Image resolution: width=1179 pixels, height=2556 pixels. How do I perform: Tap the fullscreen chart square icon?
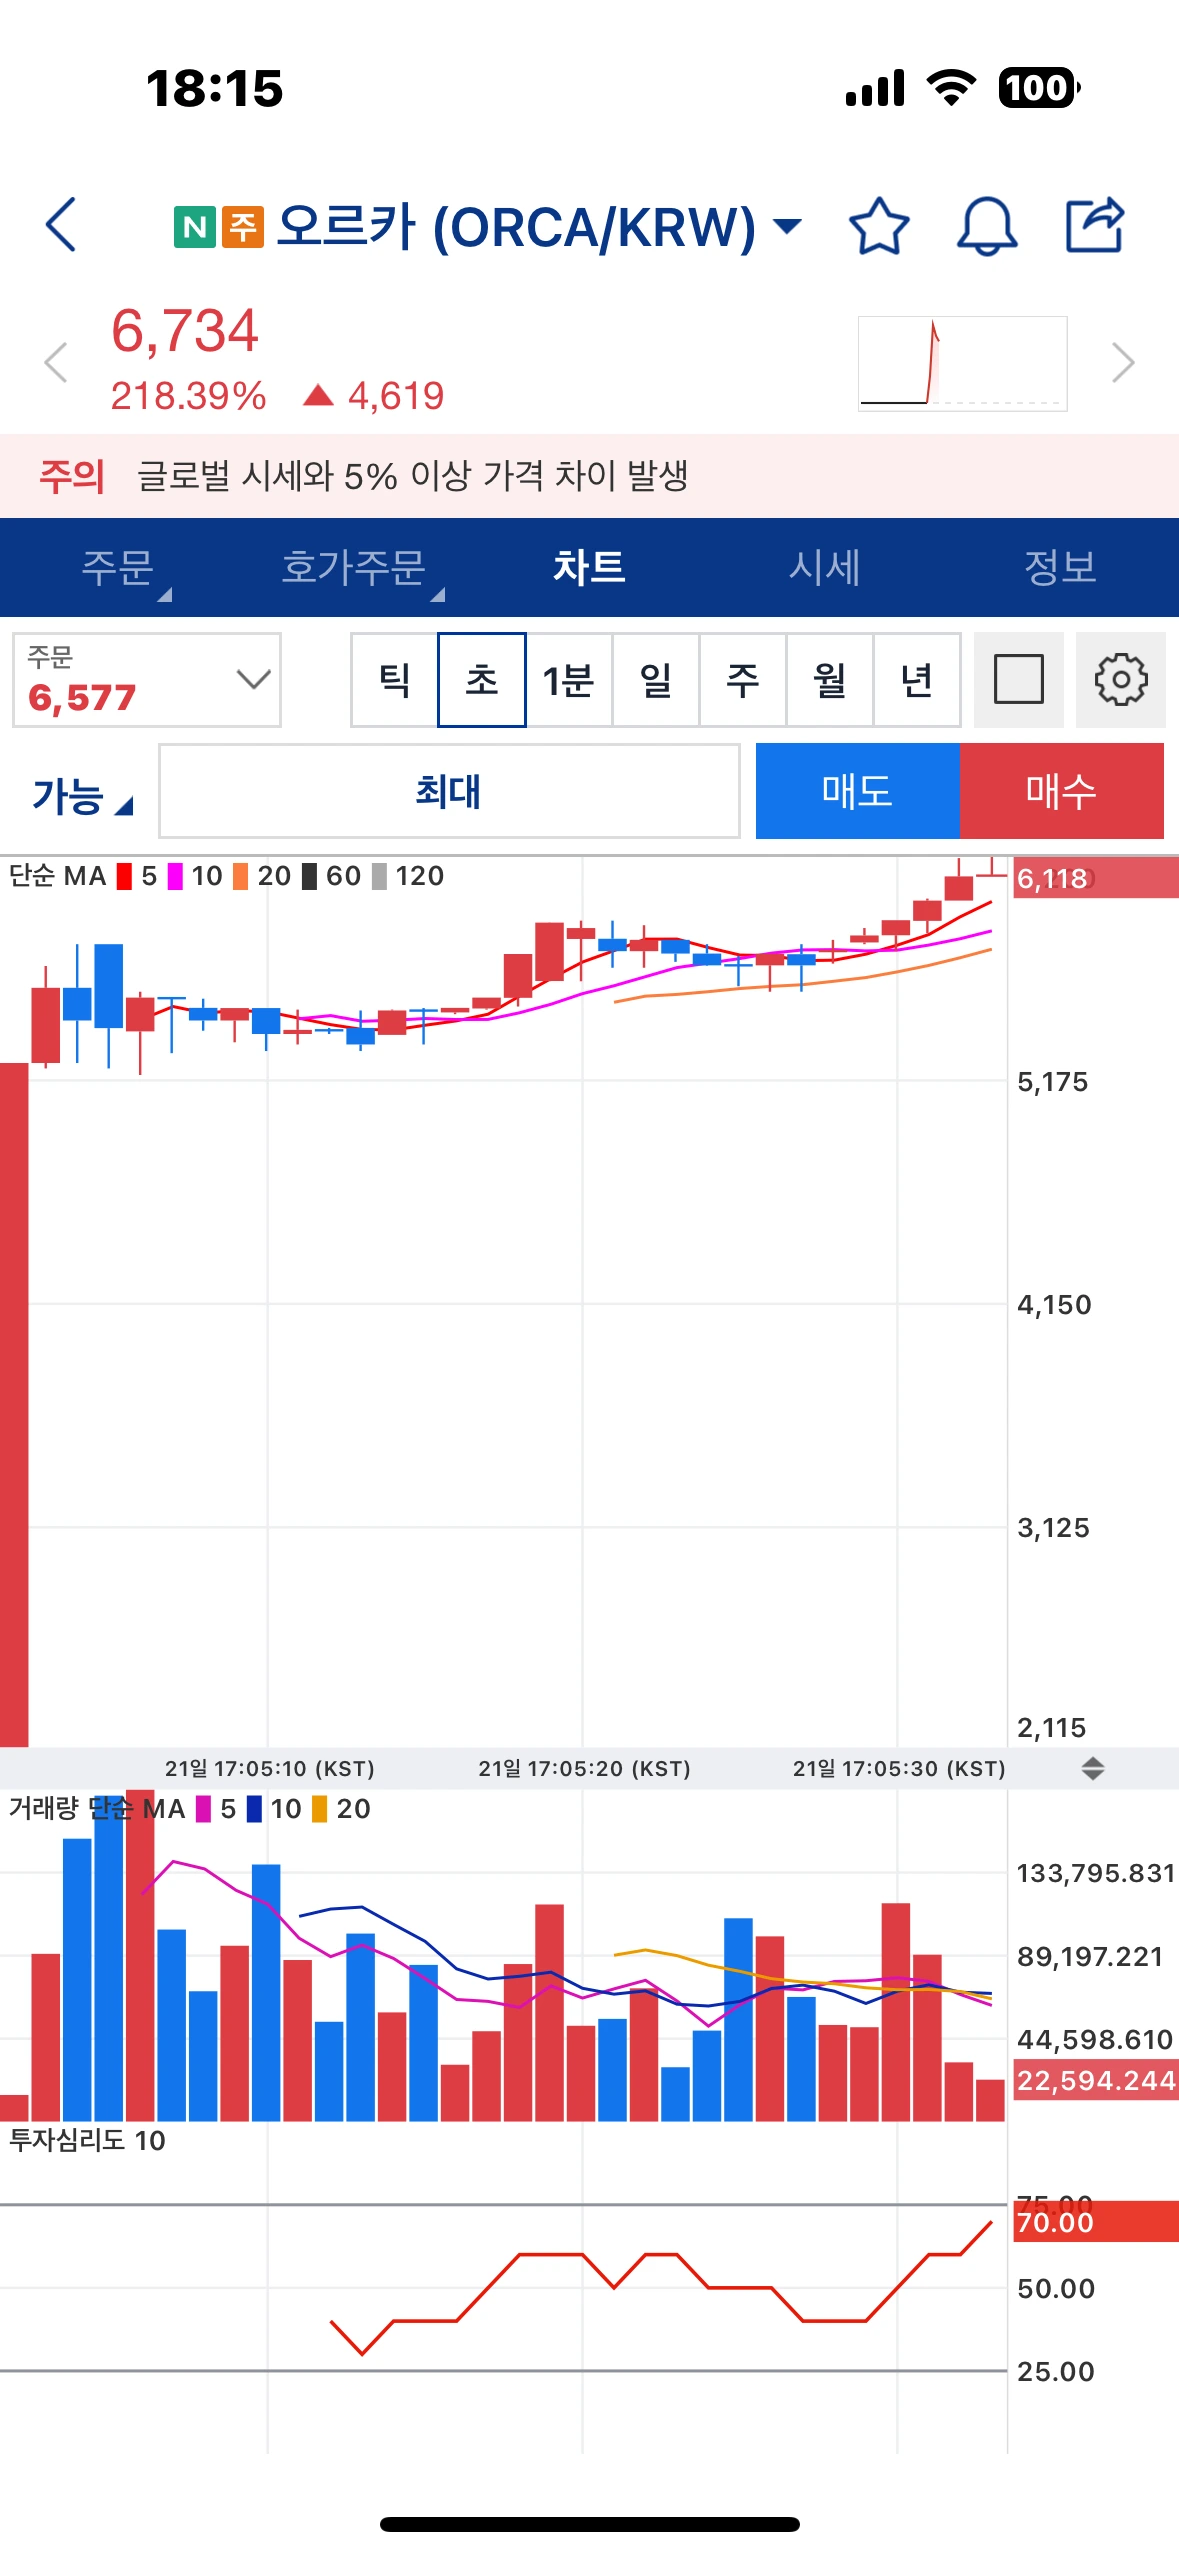[x=1019, y=680]
